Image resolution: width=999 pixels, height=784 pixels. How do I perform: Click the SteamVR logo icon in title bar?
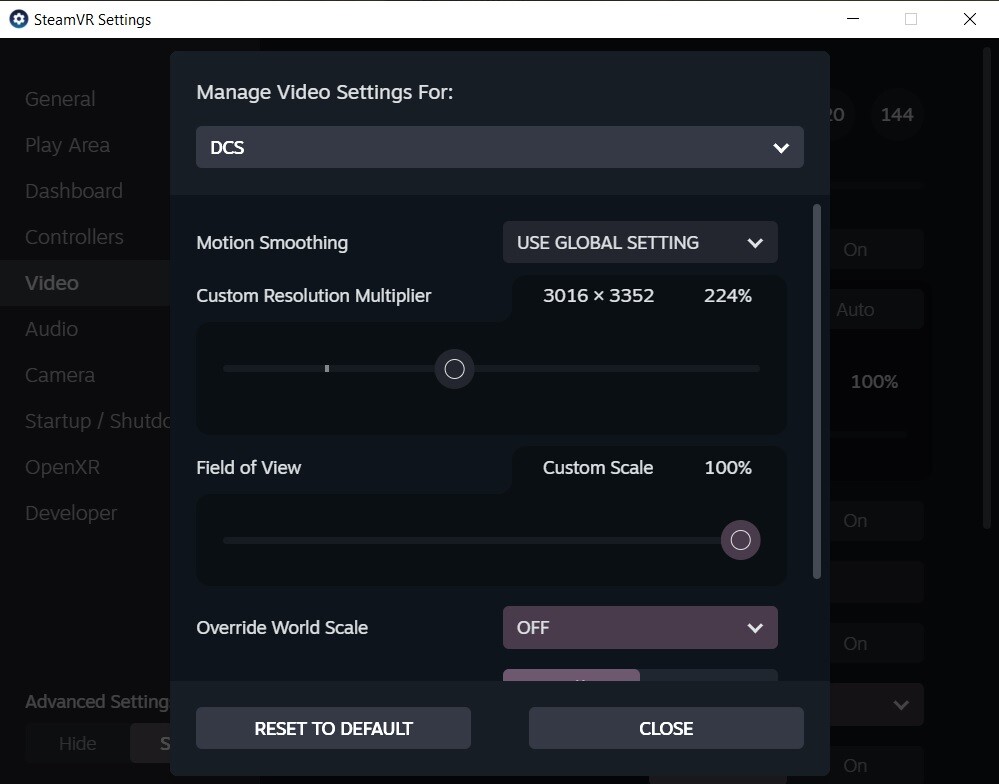point(18,19)
